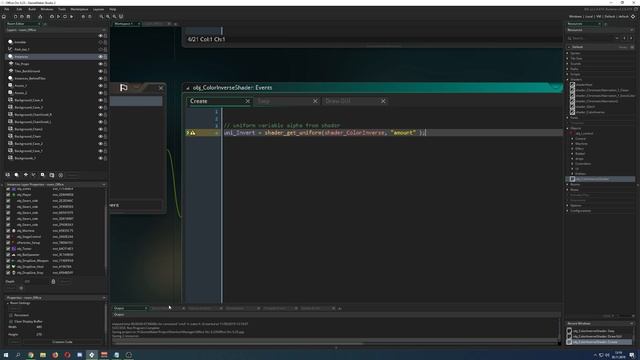Expand the Scripts folder in Resources tree
Screen dimensions: 640x360
(x=567, y=74)
